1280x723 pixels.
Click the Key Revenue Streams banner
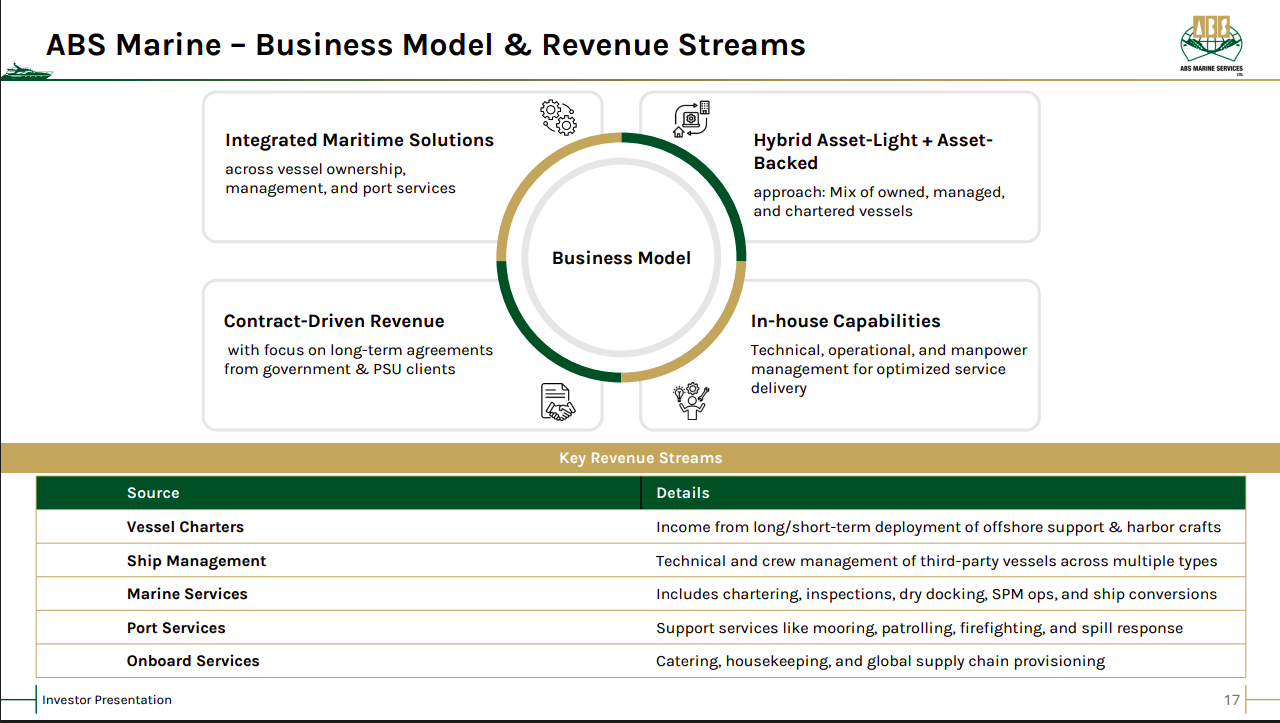pyautogui.click(x=640, y=458)
